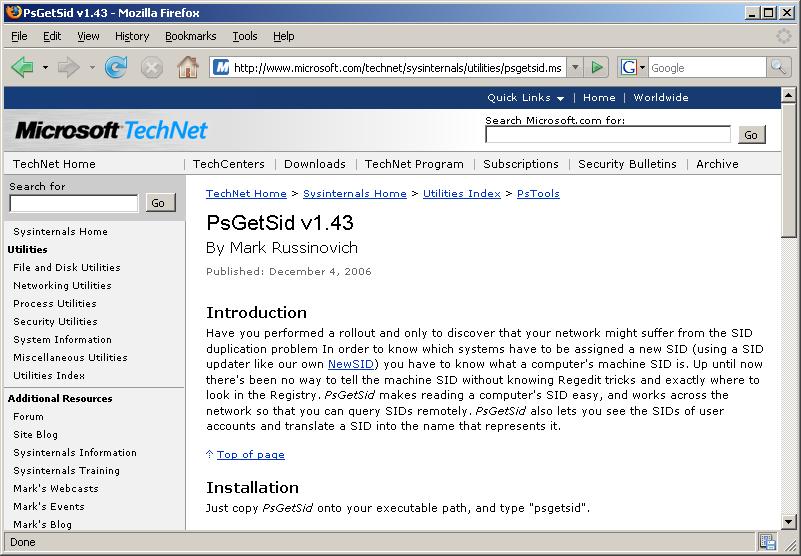Open Miscellaneous Utilities sidebar link
This screenshot has width=801, height=556.
(x=70, y=358)
